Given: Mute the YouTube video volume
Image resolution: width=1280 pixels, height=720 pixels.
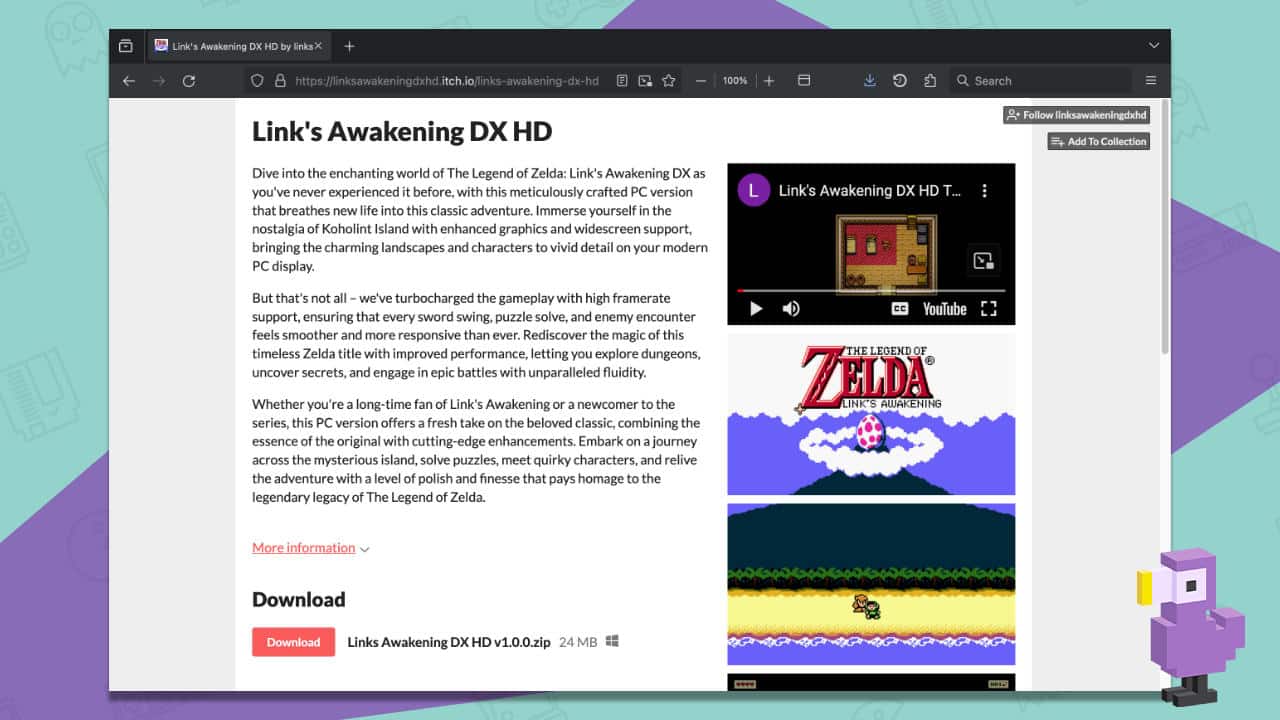Looking at the screenshot, I should [791, 309].
